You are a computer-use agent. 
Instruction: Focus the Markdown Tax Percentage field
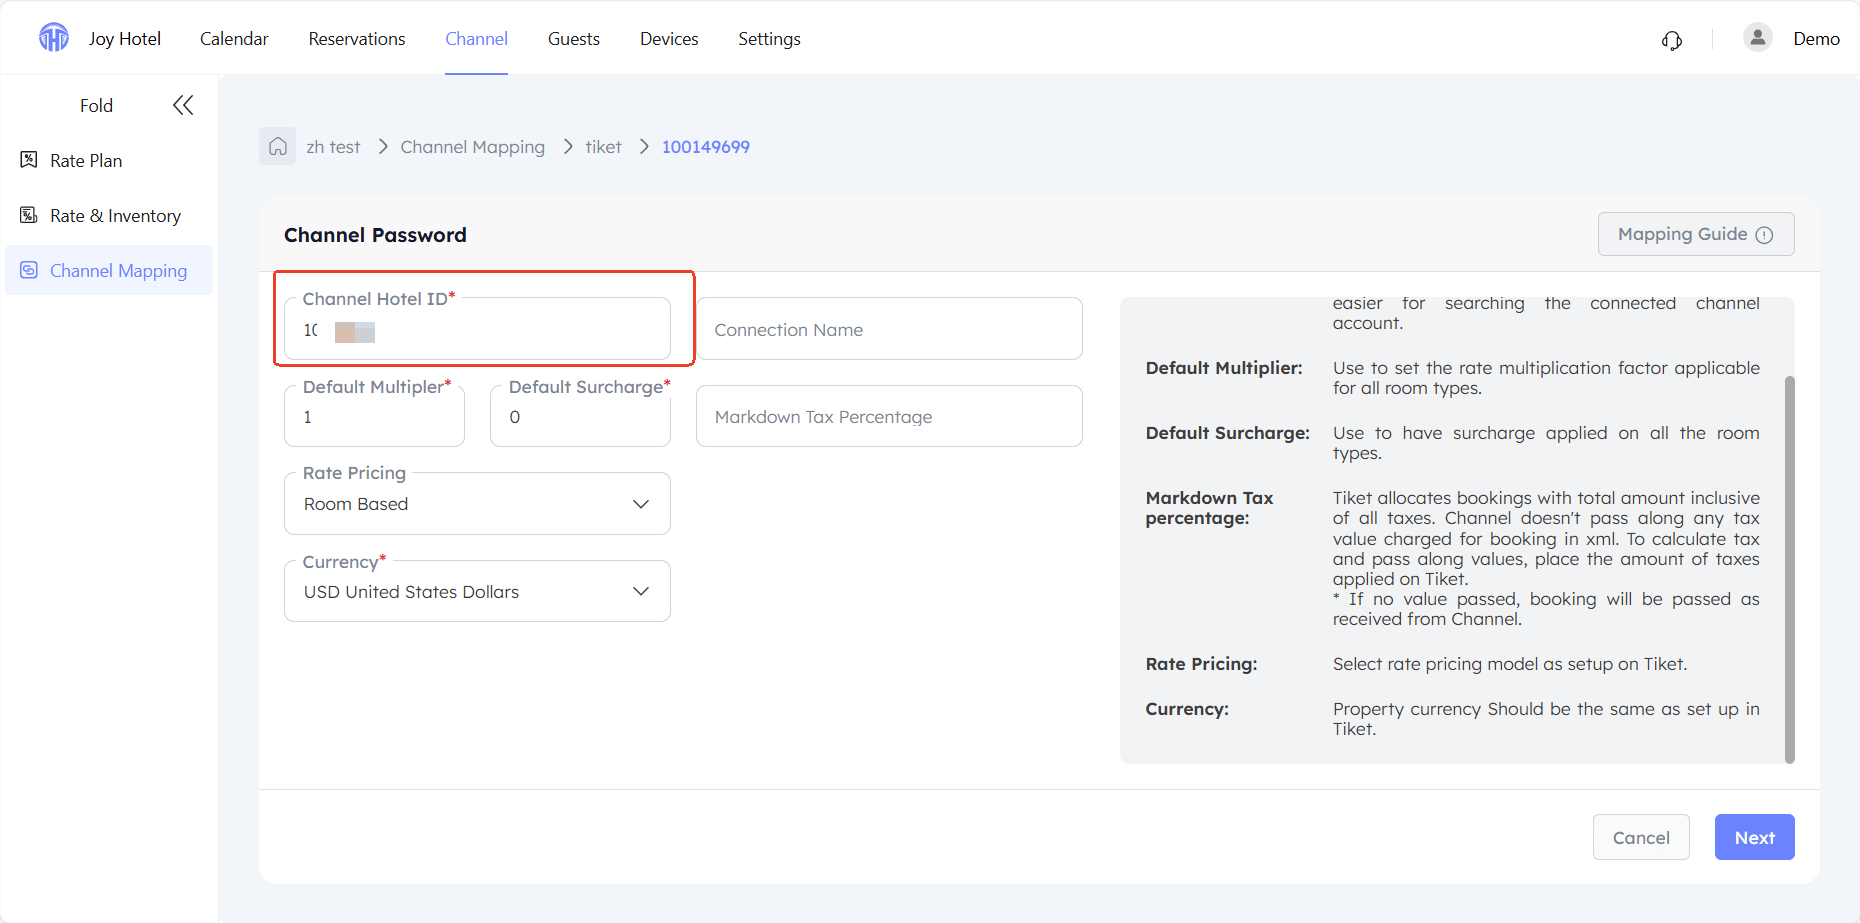[x=889, y=416]
